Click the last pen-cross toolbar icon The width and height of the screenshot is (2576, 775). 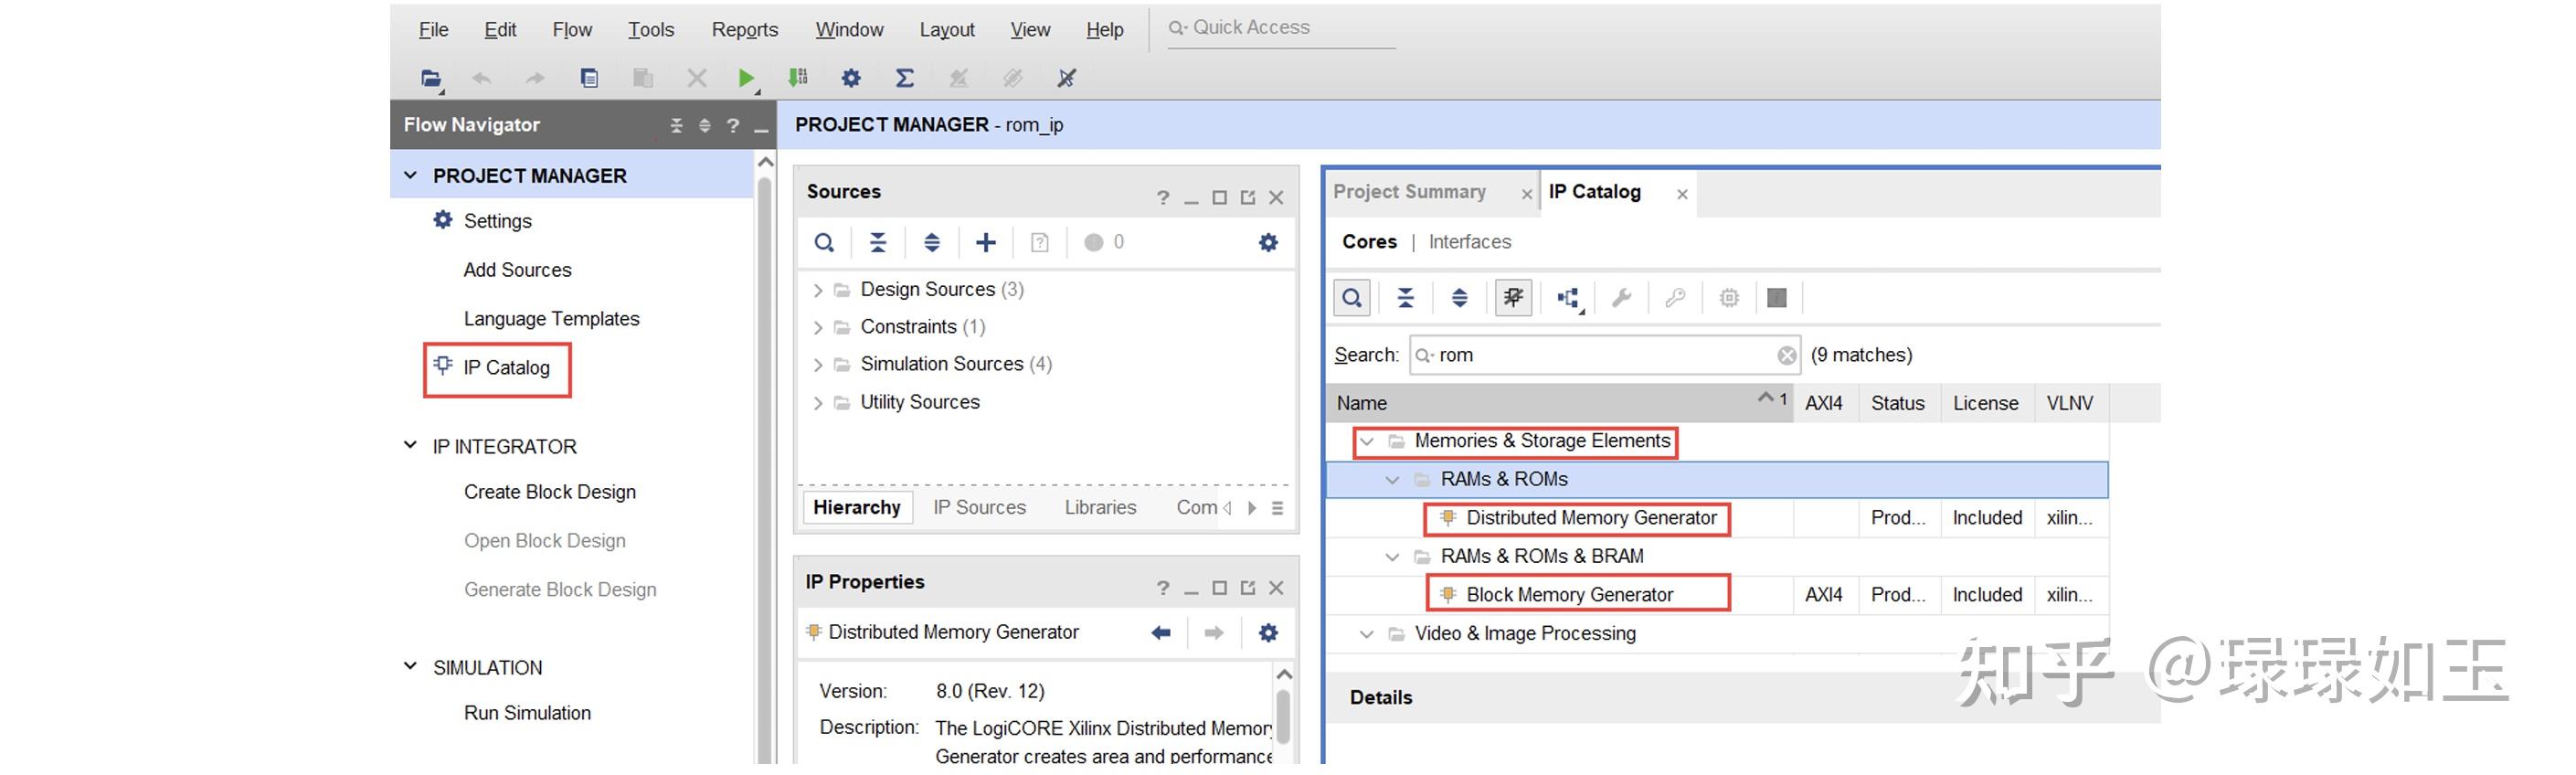pos(1067,78)
